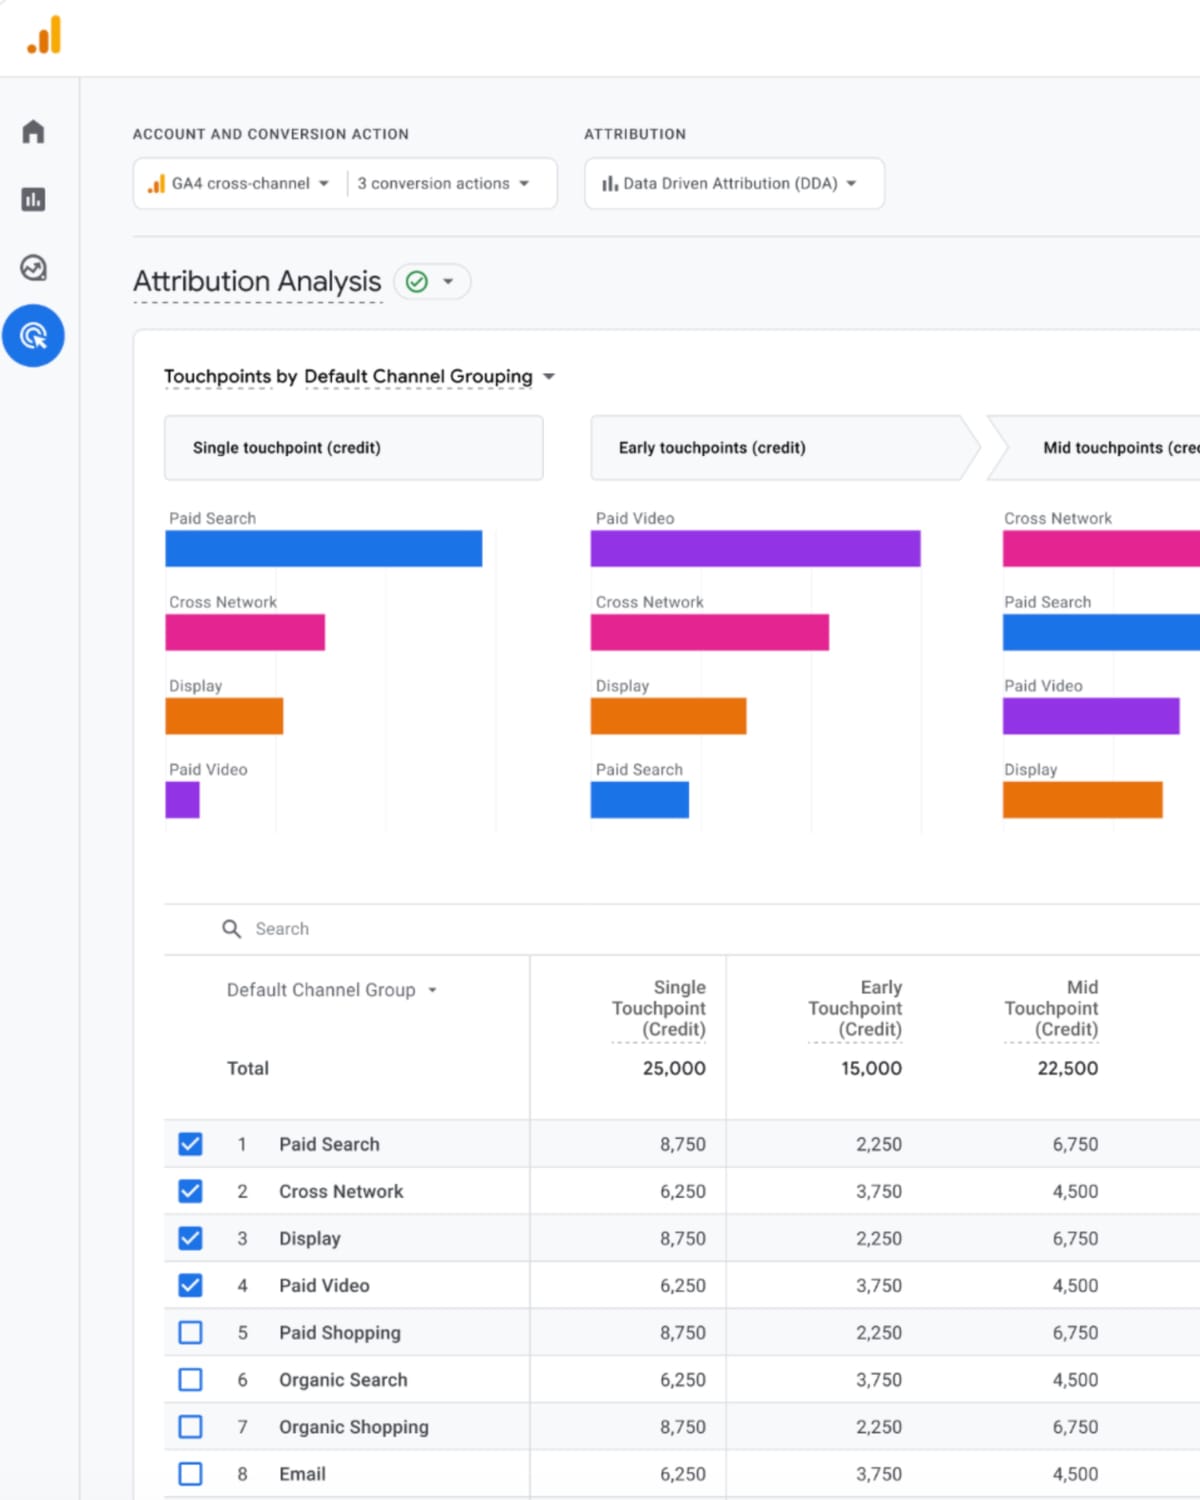1200x1500 pixels.
Task: Select the Reports icon in sidebar
Action: click(x=34, y=200)
